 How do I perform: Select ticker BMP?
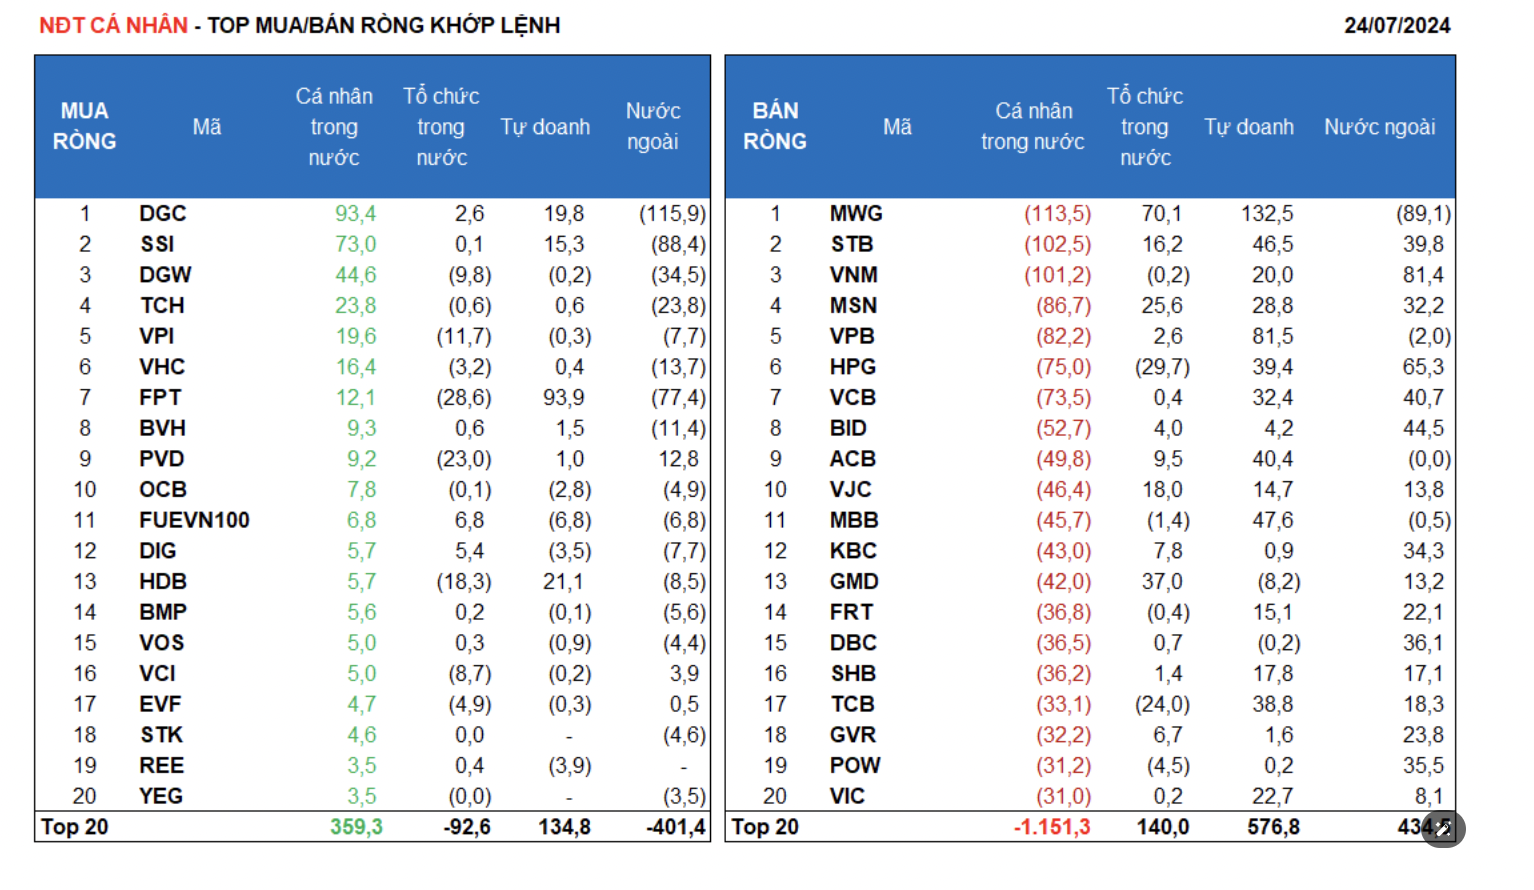[163, 612]
